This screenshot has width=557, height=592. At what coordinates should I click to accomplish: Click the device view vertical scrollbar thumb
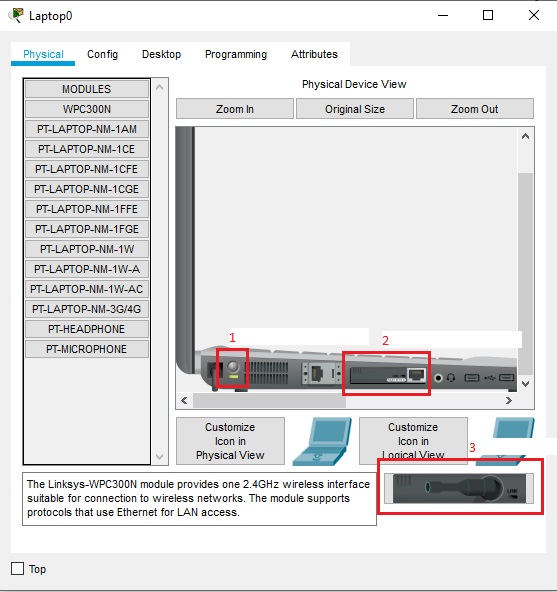[525, 274]
